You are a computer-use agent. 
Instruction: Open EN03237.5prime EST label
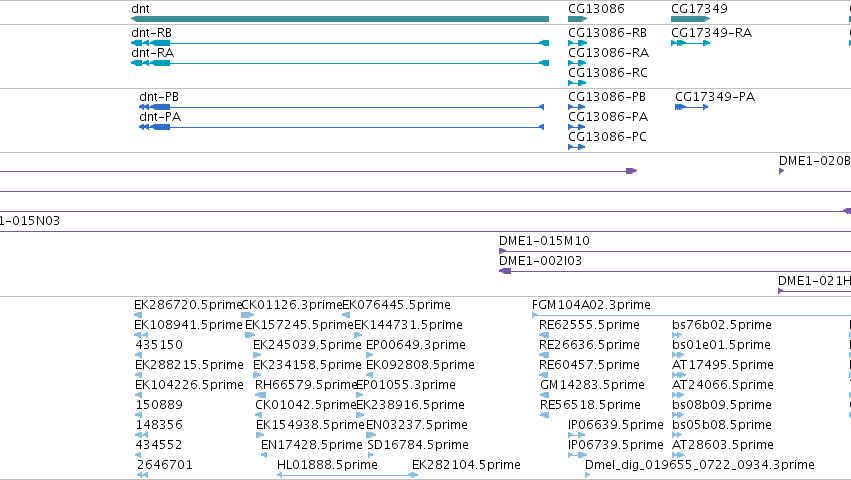pos(417,425)
